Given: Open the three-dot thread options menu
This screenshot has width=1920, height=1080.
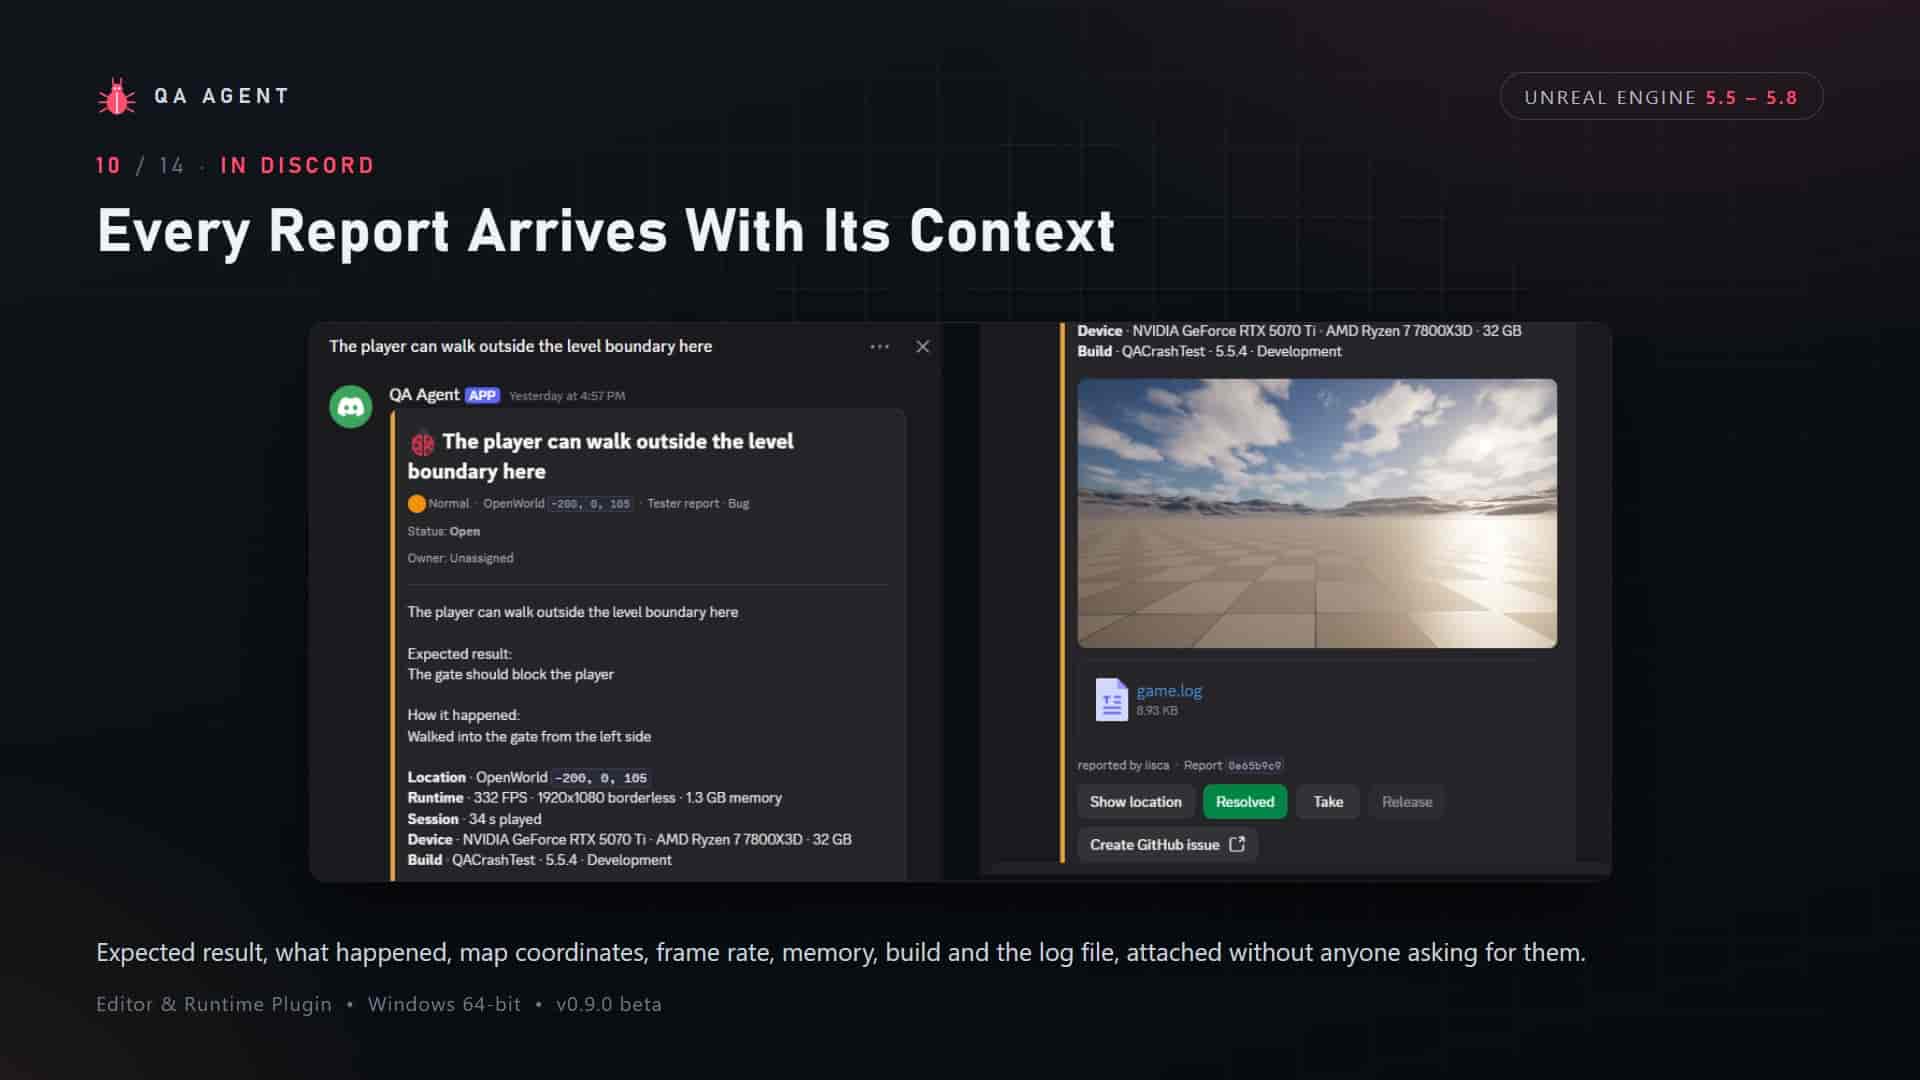Looking at the screenshot, I should tap(879, 346).
